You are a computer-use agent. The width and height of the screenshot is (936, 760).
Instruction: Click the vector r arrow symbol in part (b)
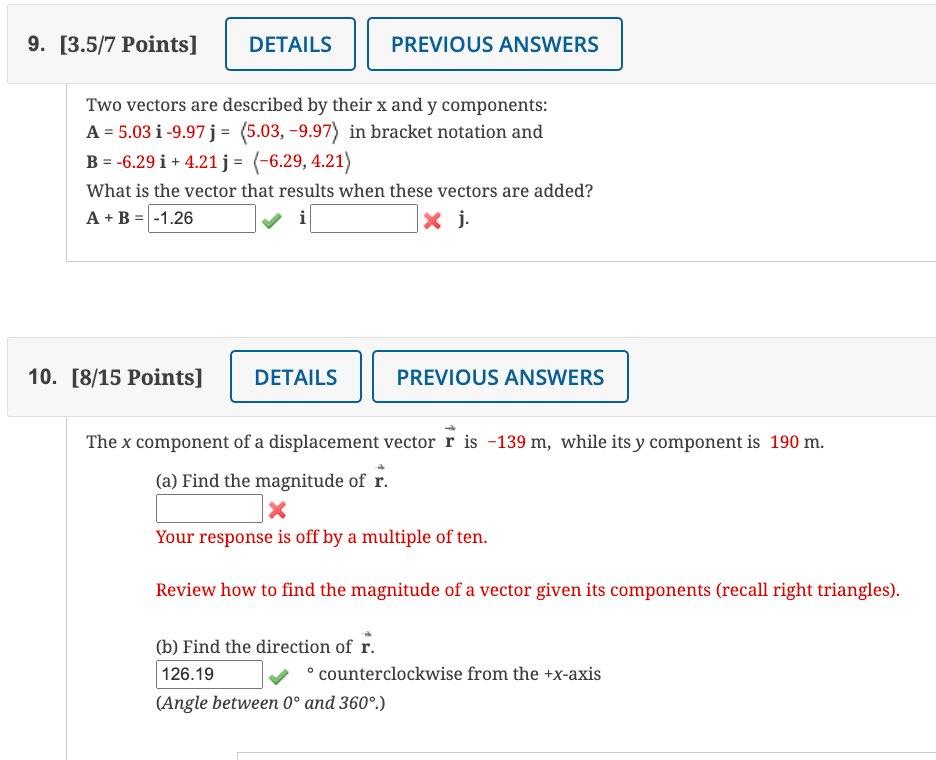click(366, 638)
